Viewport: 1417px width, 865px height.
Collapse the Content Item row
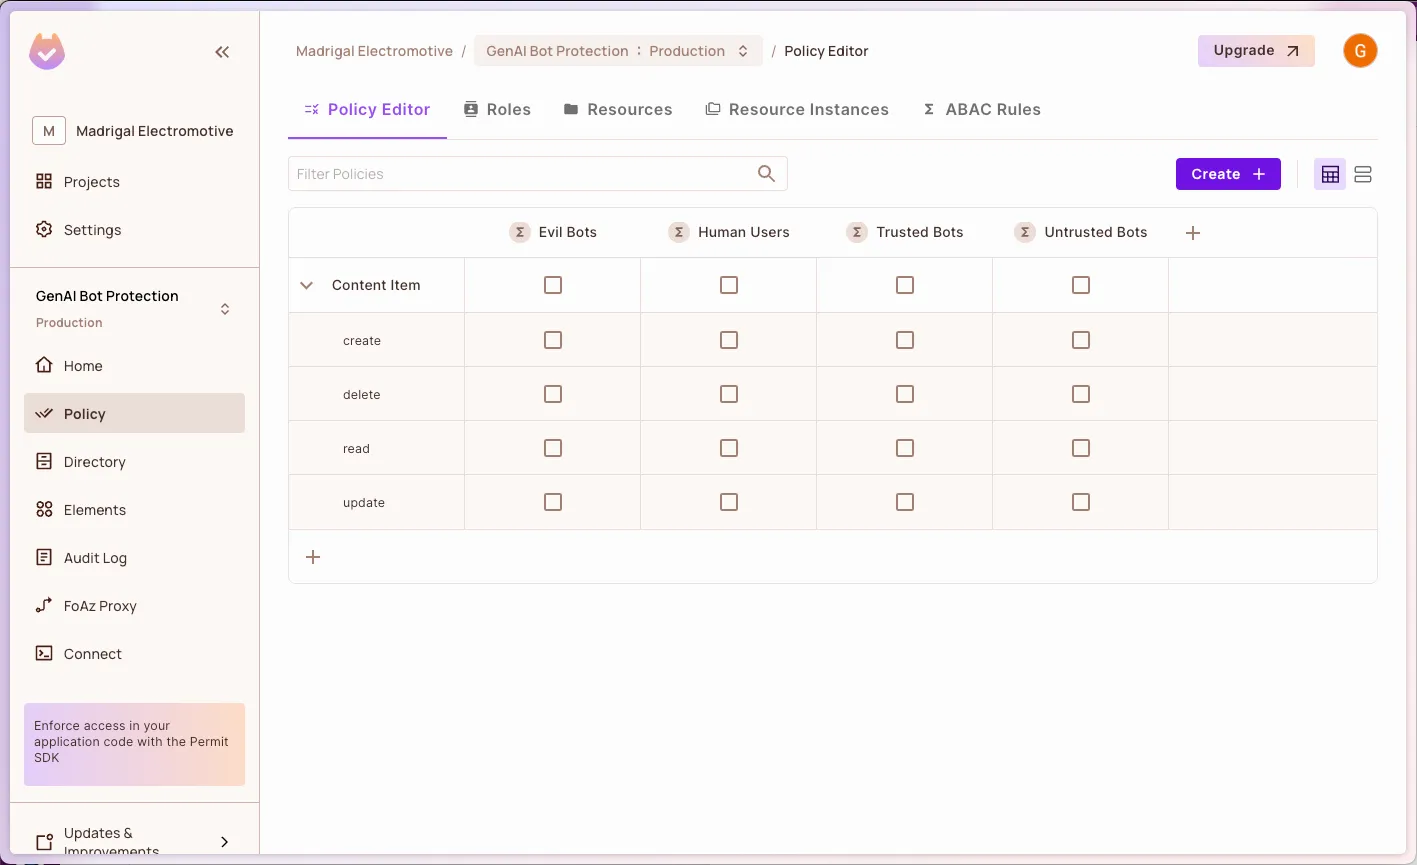pyautogui.click(x=307, y=286)
